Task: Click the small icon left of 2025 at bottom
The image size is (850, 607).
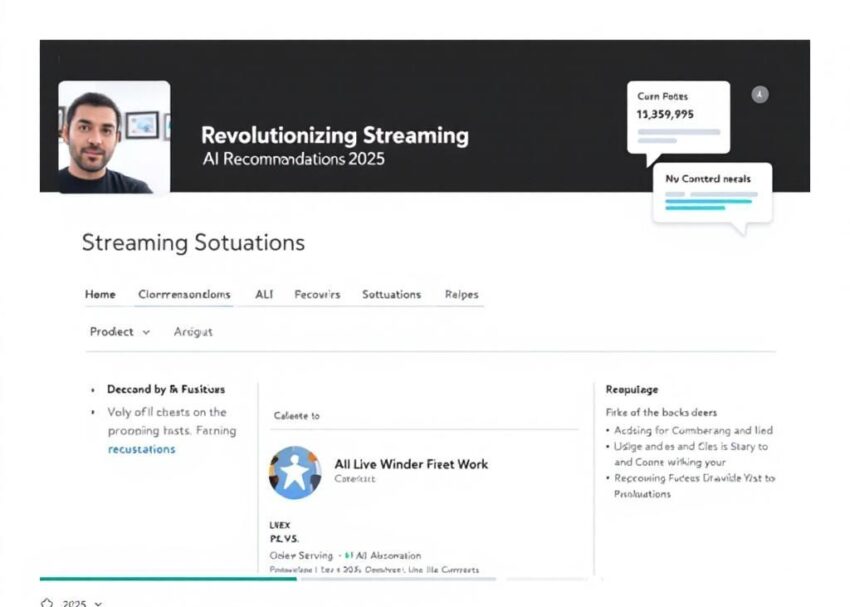Action: [x=47, y=603]
